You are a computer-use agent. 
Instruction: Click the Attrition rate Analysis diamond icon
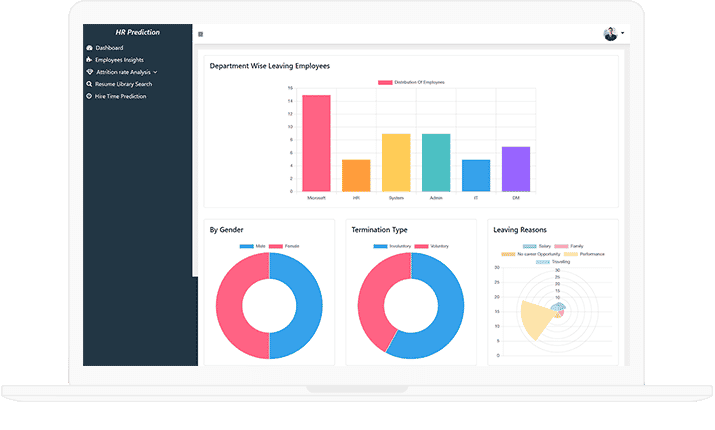coord(90,72)
